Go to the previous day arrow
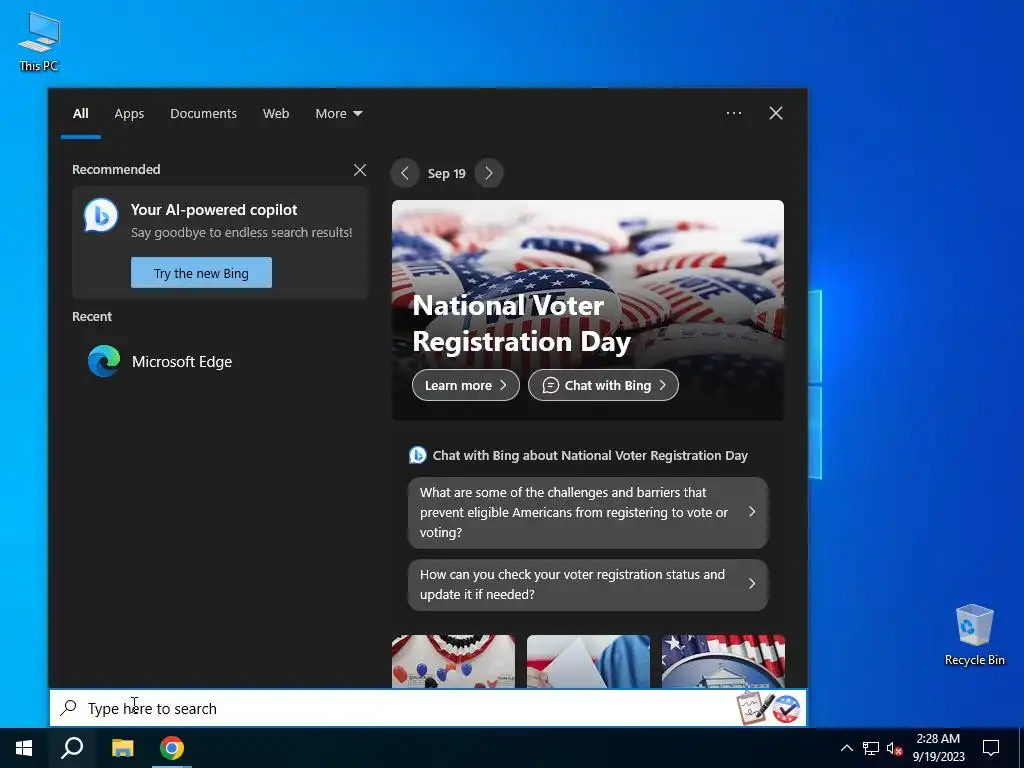The height and width of the screenshot is (768, 1024). point(405,173)
